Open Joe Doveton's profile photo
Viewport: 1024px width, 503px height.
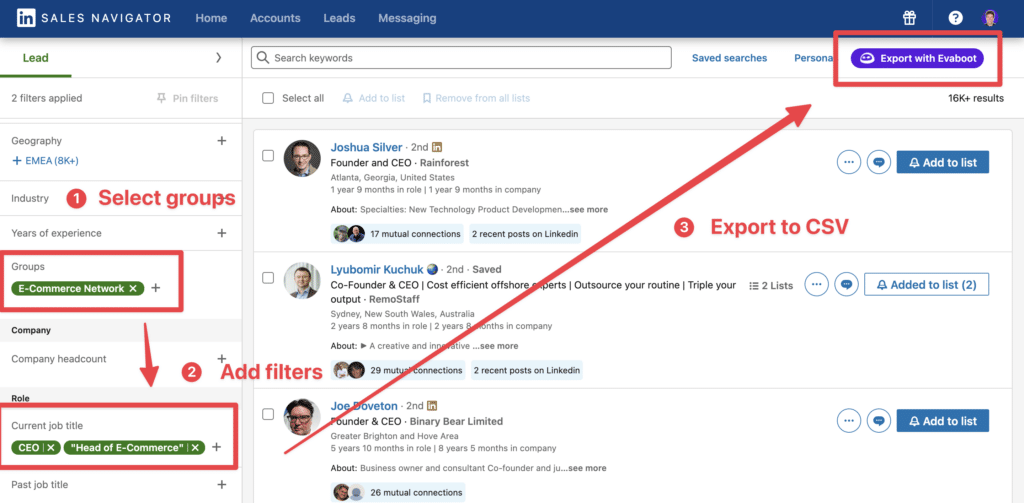[x=302, y=416]
